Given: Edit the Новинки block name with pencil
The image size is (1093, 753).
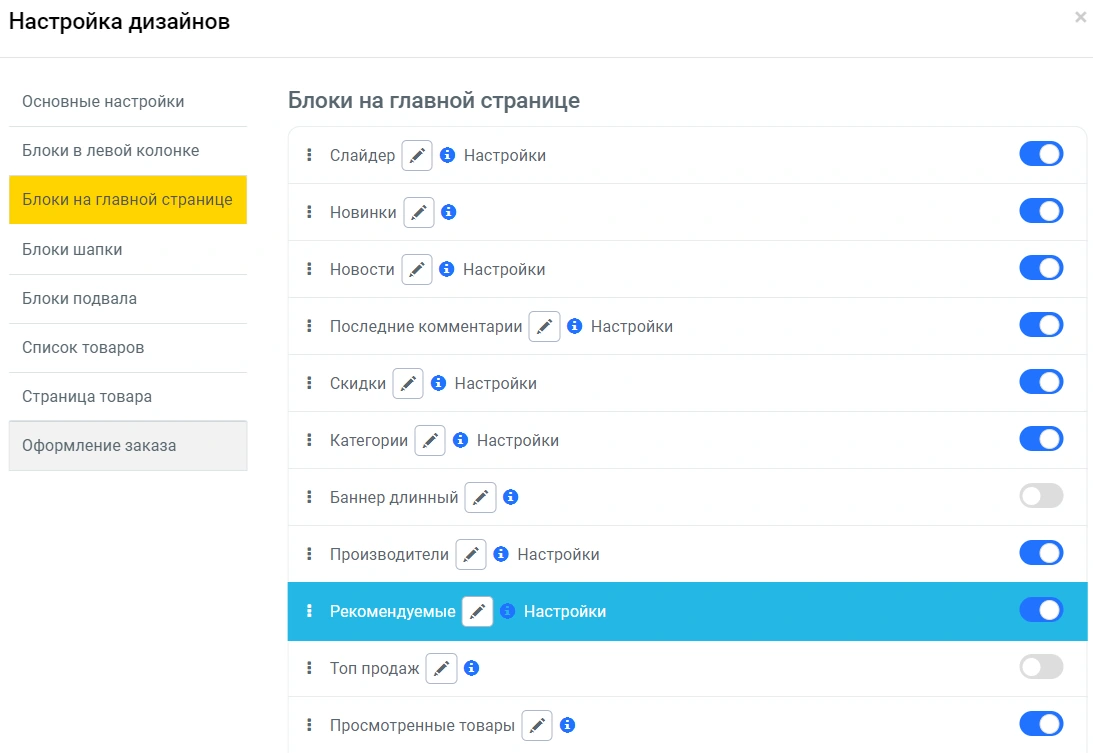Looking at the screenshot, I should point(419,213).
